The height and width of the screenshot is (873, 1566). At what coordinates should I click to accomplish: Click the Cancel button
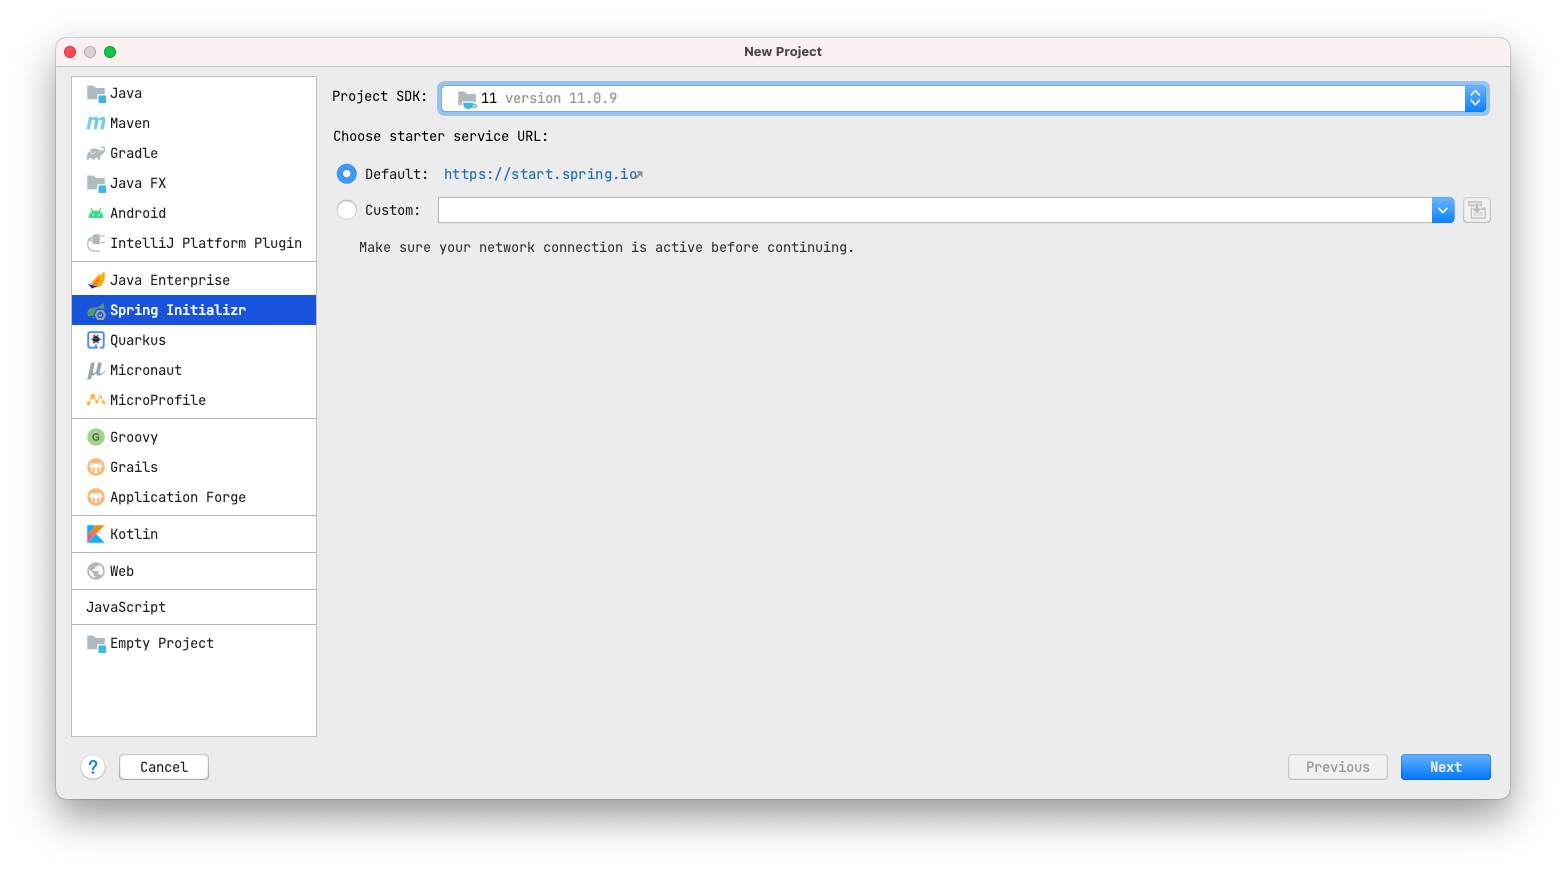(x=164, y=767)
